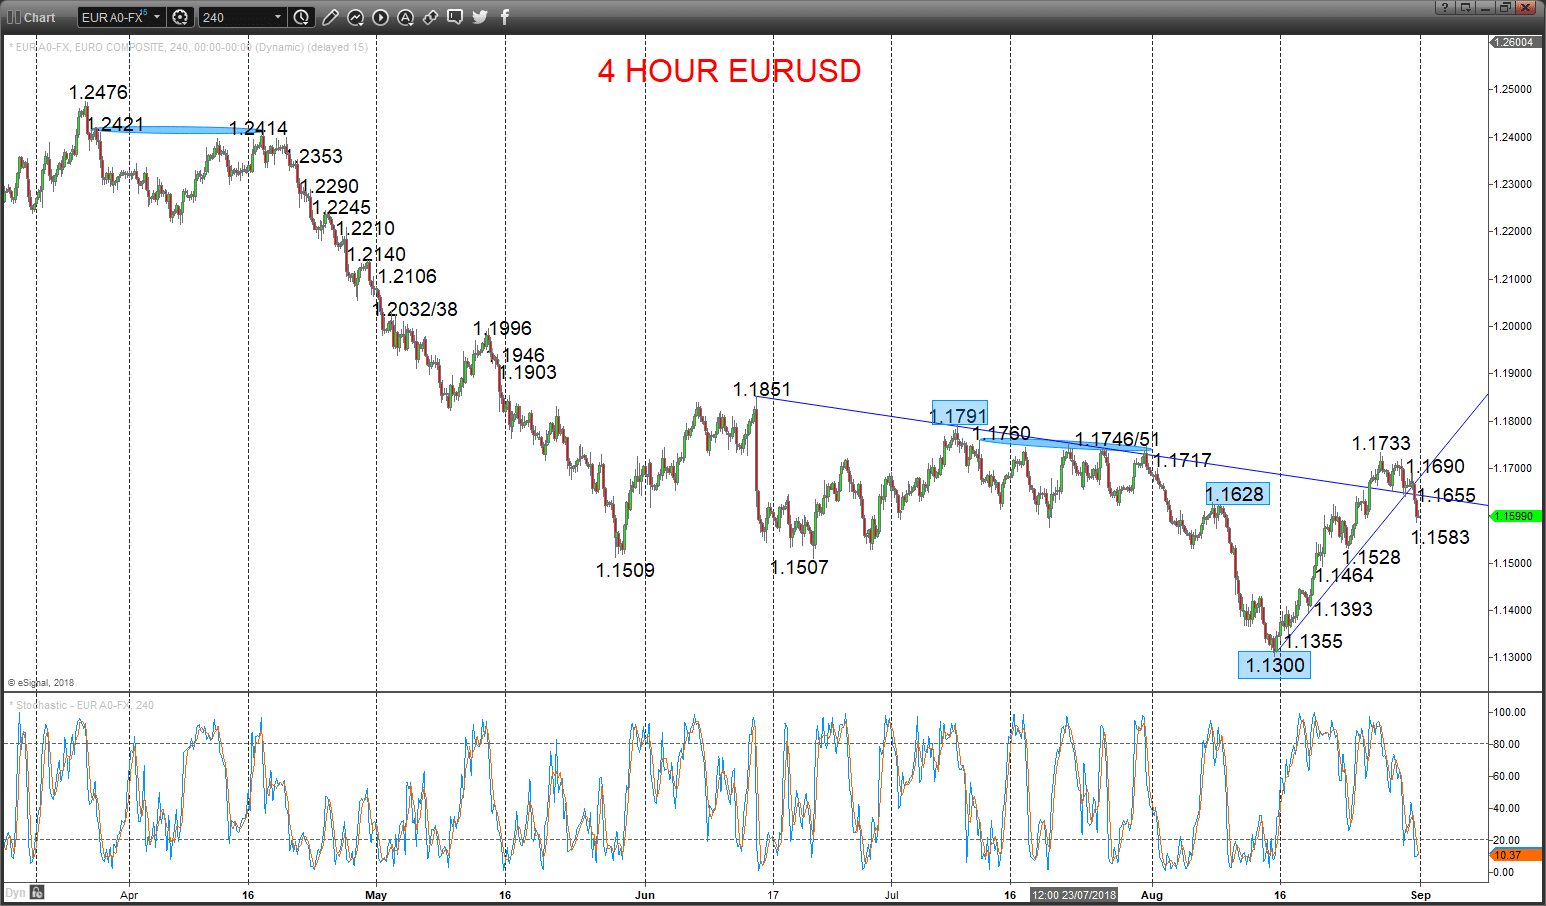Click the 1.1464 price annotation
Image resolution: width=1546 pixels, height=906 pixels.
(1344, 575)
